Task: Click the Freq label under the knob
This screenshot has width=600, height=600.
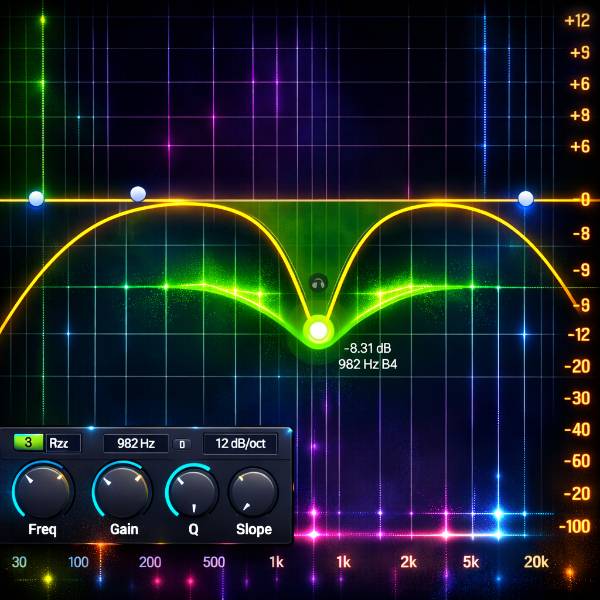Action: pyautogui.click(x=42, y=530)
